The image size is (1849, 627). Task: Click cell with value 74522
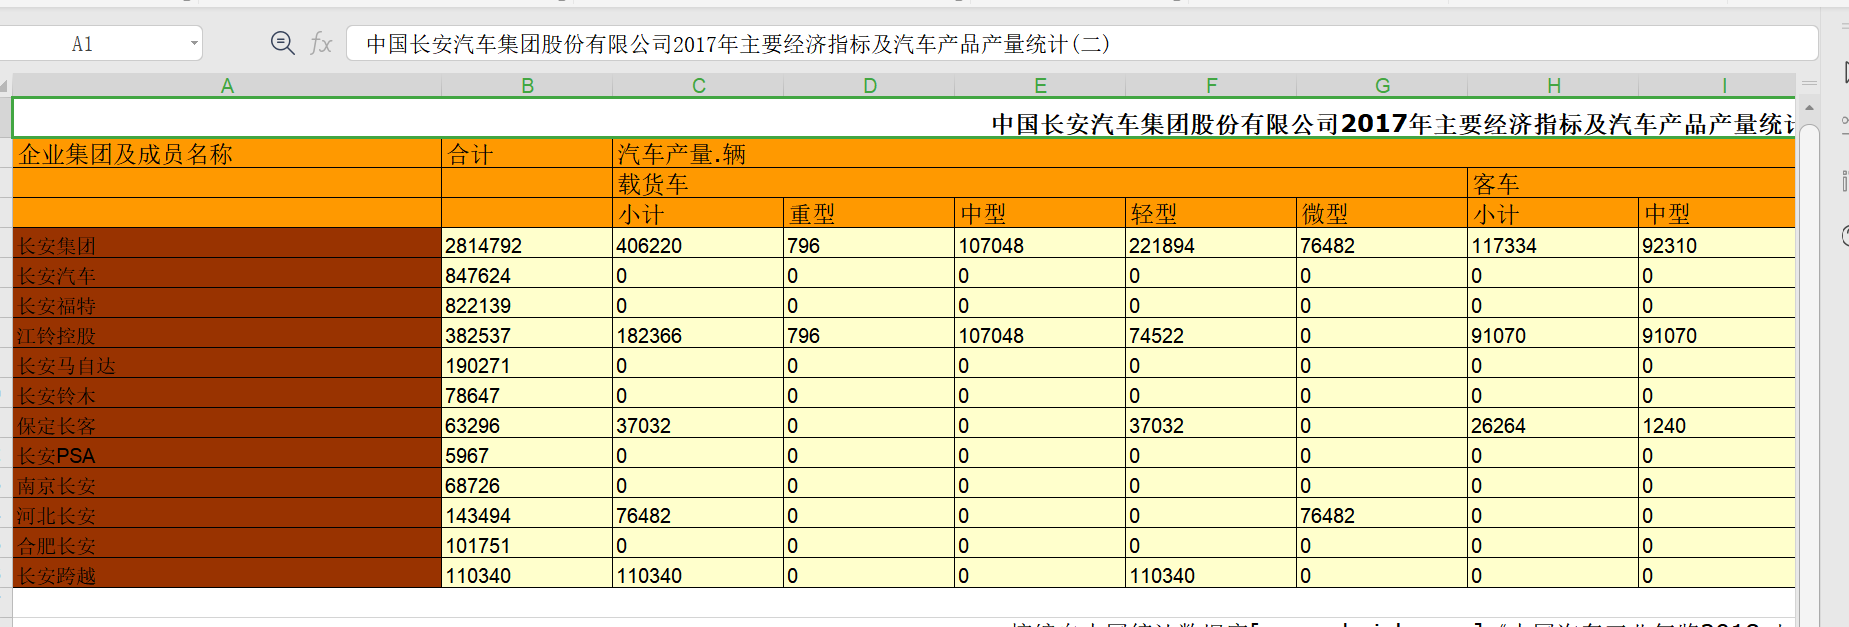(x=1211, y=334)
